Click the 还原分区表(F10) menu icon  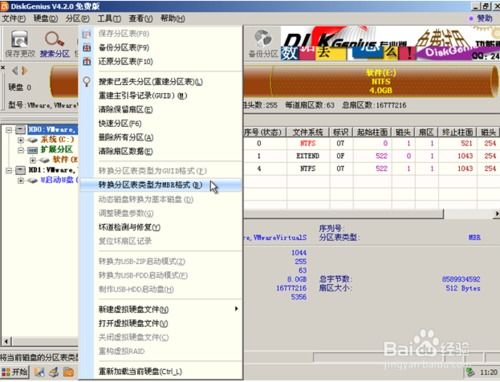click(87, 61)
